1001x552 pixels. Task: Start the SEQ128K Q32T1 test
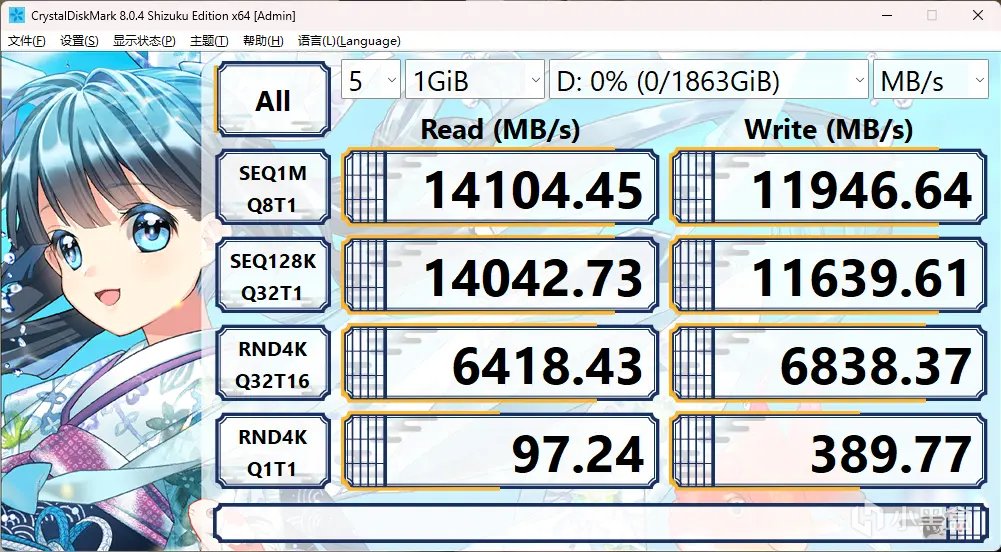[x=273, y=276]
